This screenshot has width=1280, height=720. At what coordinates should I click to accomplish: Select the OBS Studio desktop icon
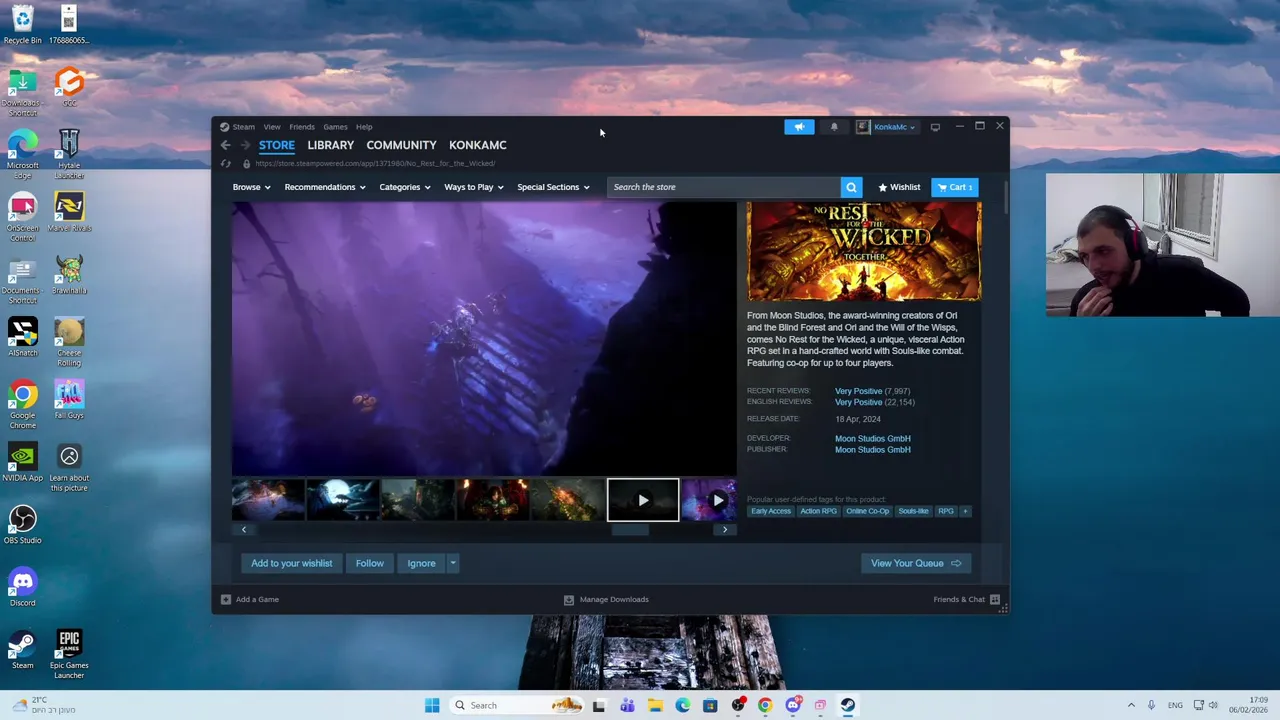coord(22,524)
